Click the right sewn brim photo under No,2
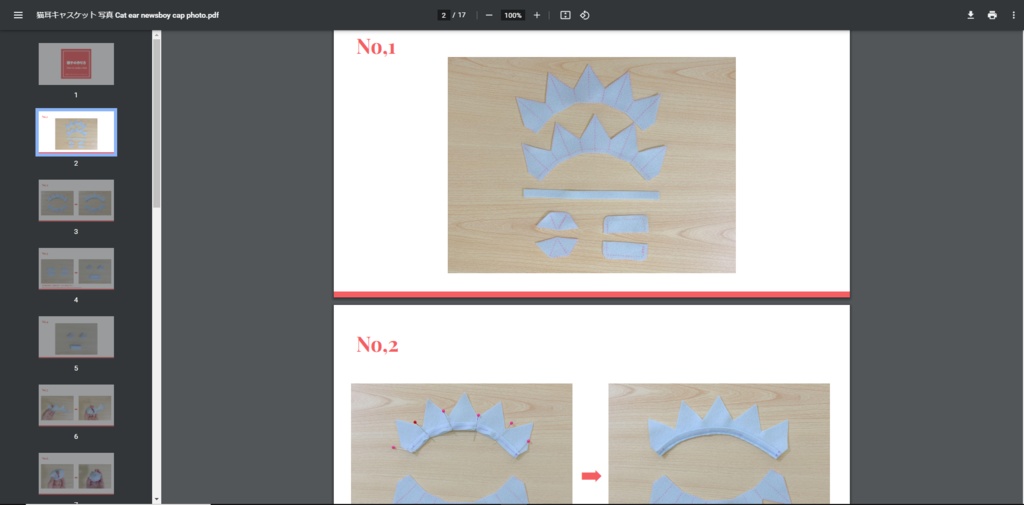Screen dimensions: 1024x505 click(719, 444)
